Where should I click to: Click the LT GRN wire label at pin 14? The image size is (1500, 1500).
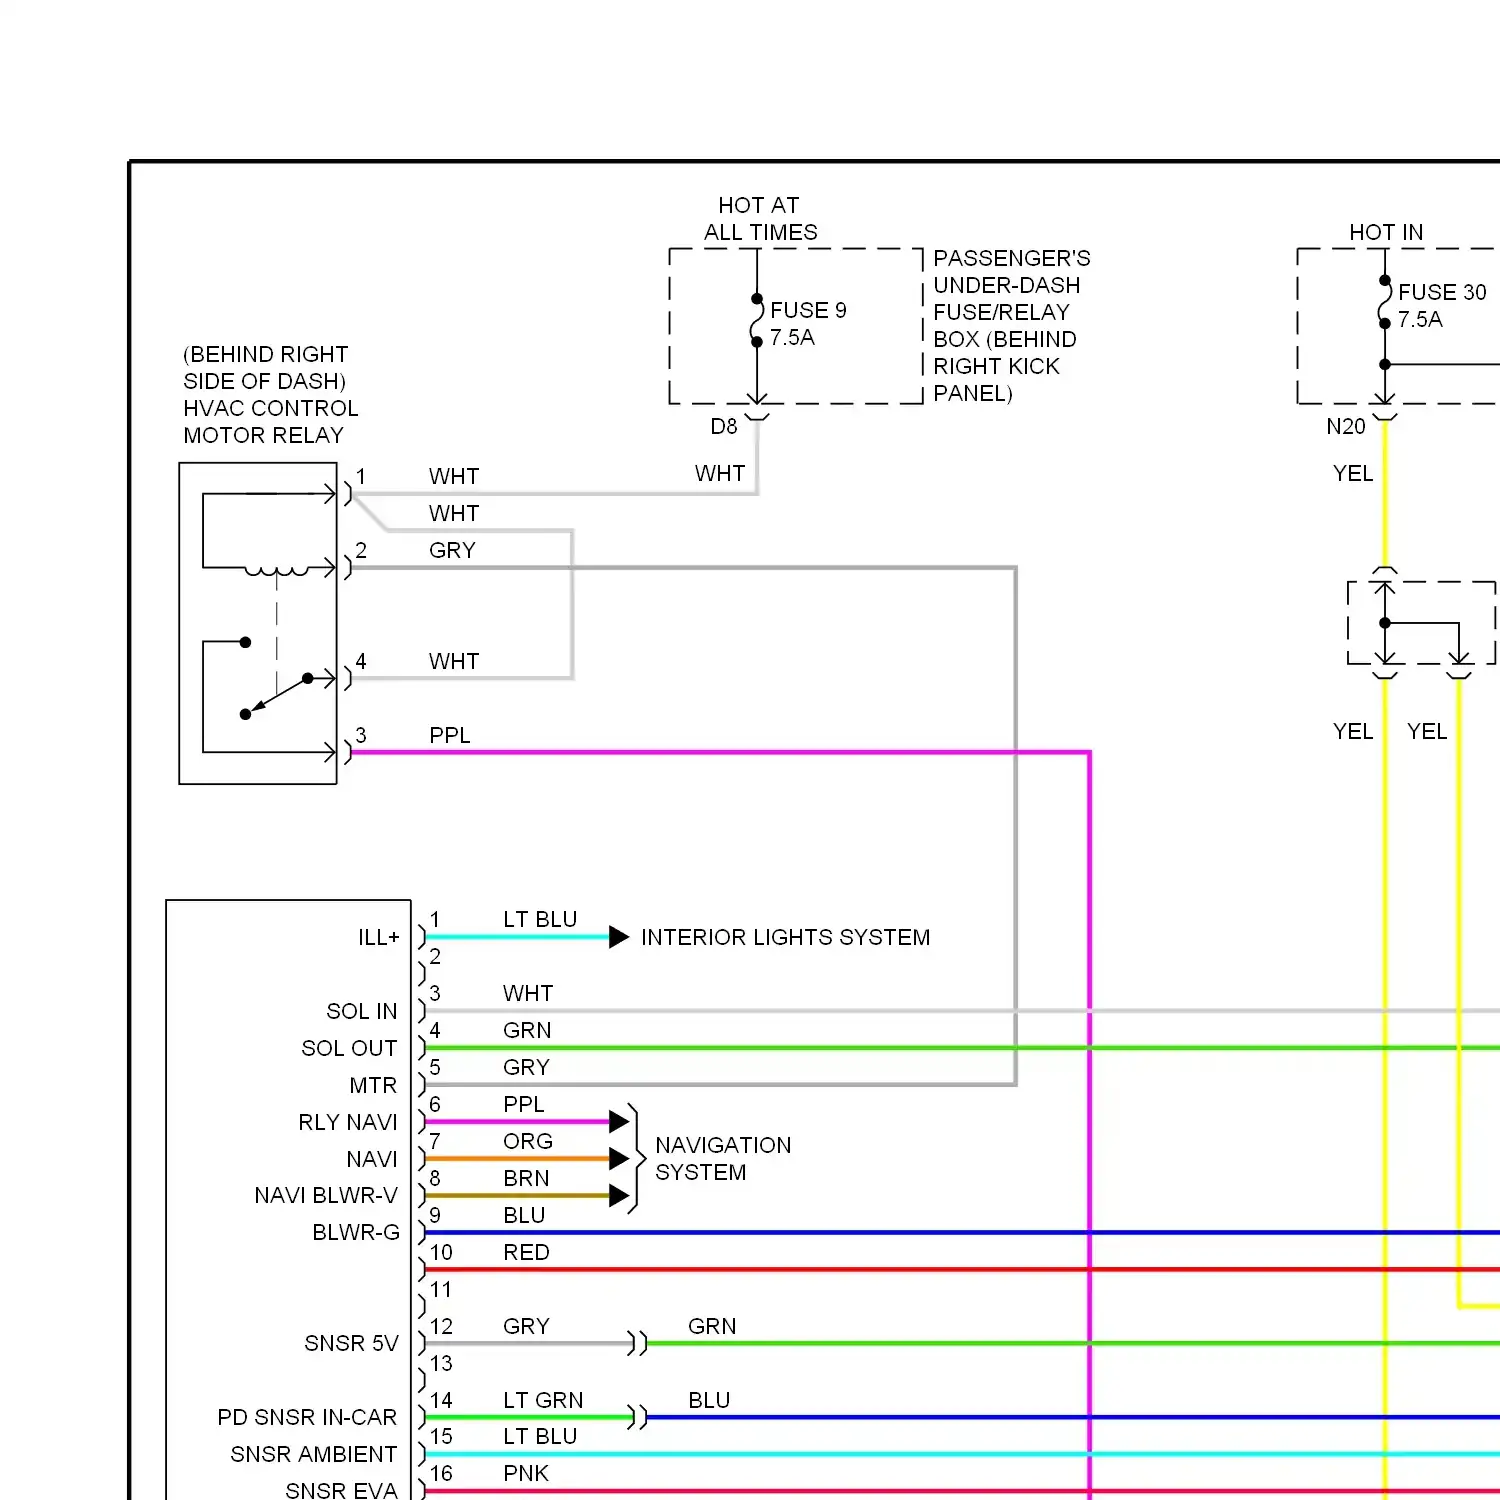[x=543, y=1400]
